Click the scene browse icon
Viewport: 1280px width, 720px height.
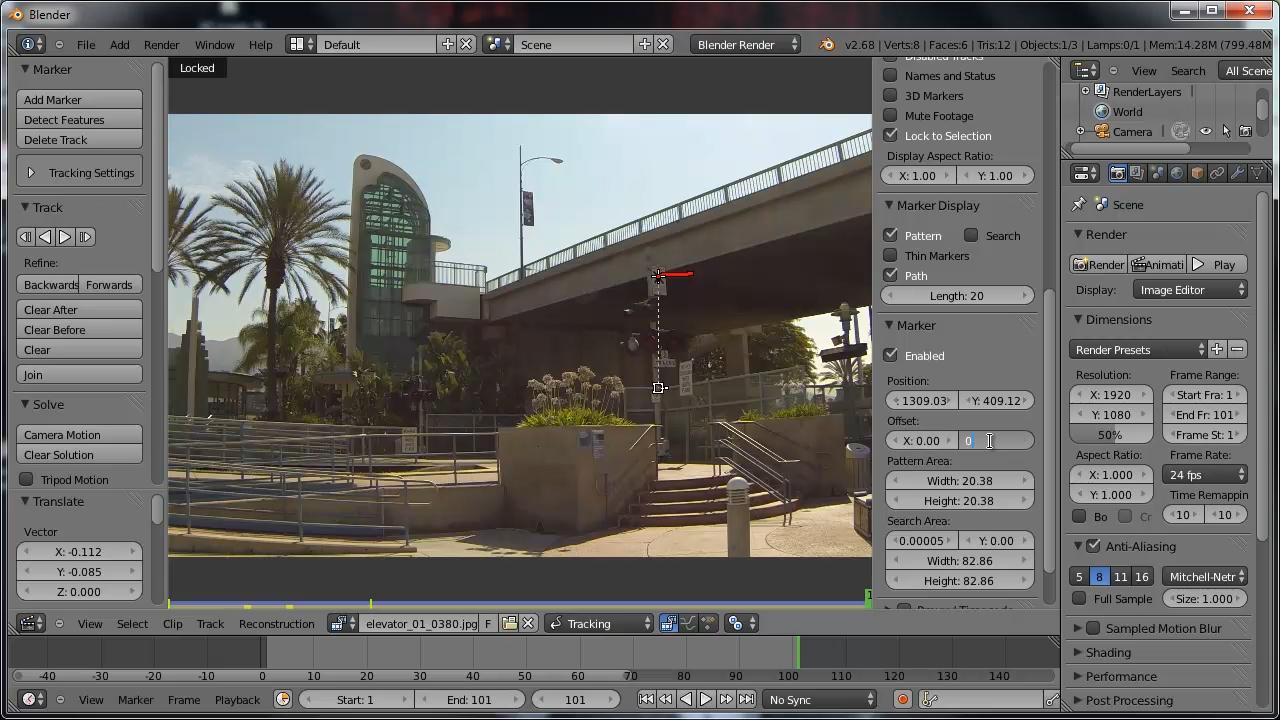click(497, 44)
